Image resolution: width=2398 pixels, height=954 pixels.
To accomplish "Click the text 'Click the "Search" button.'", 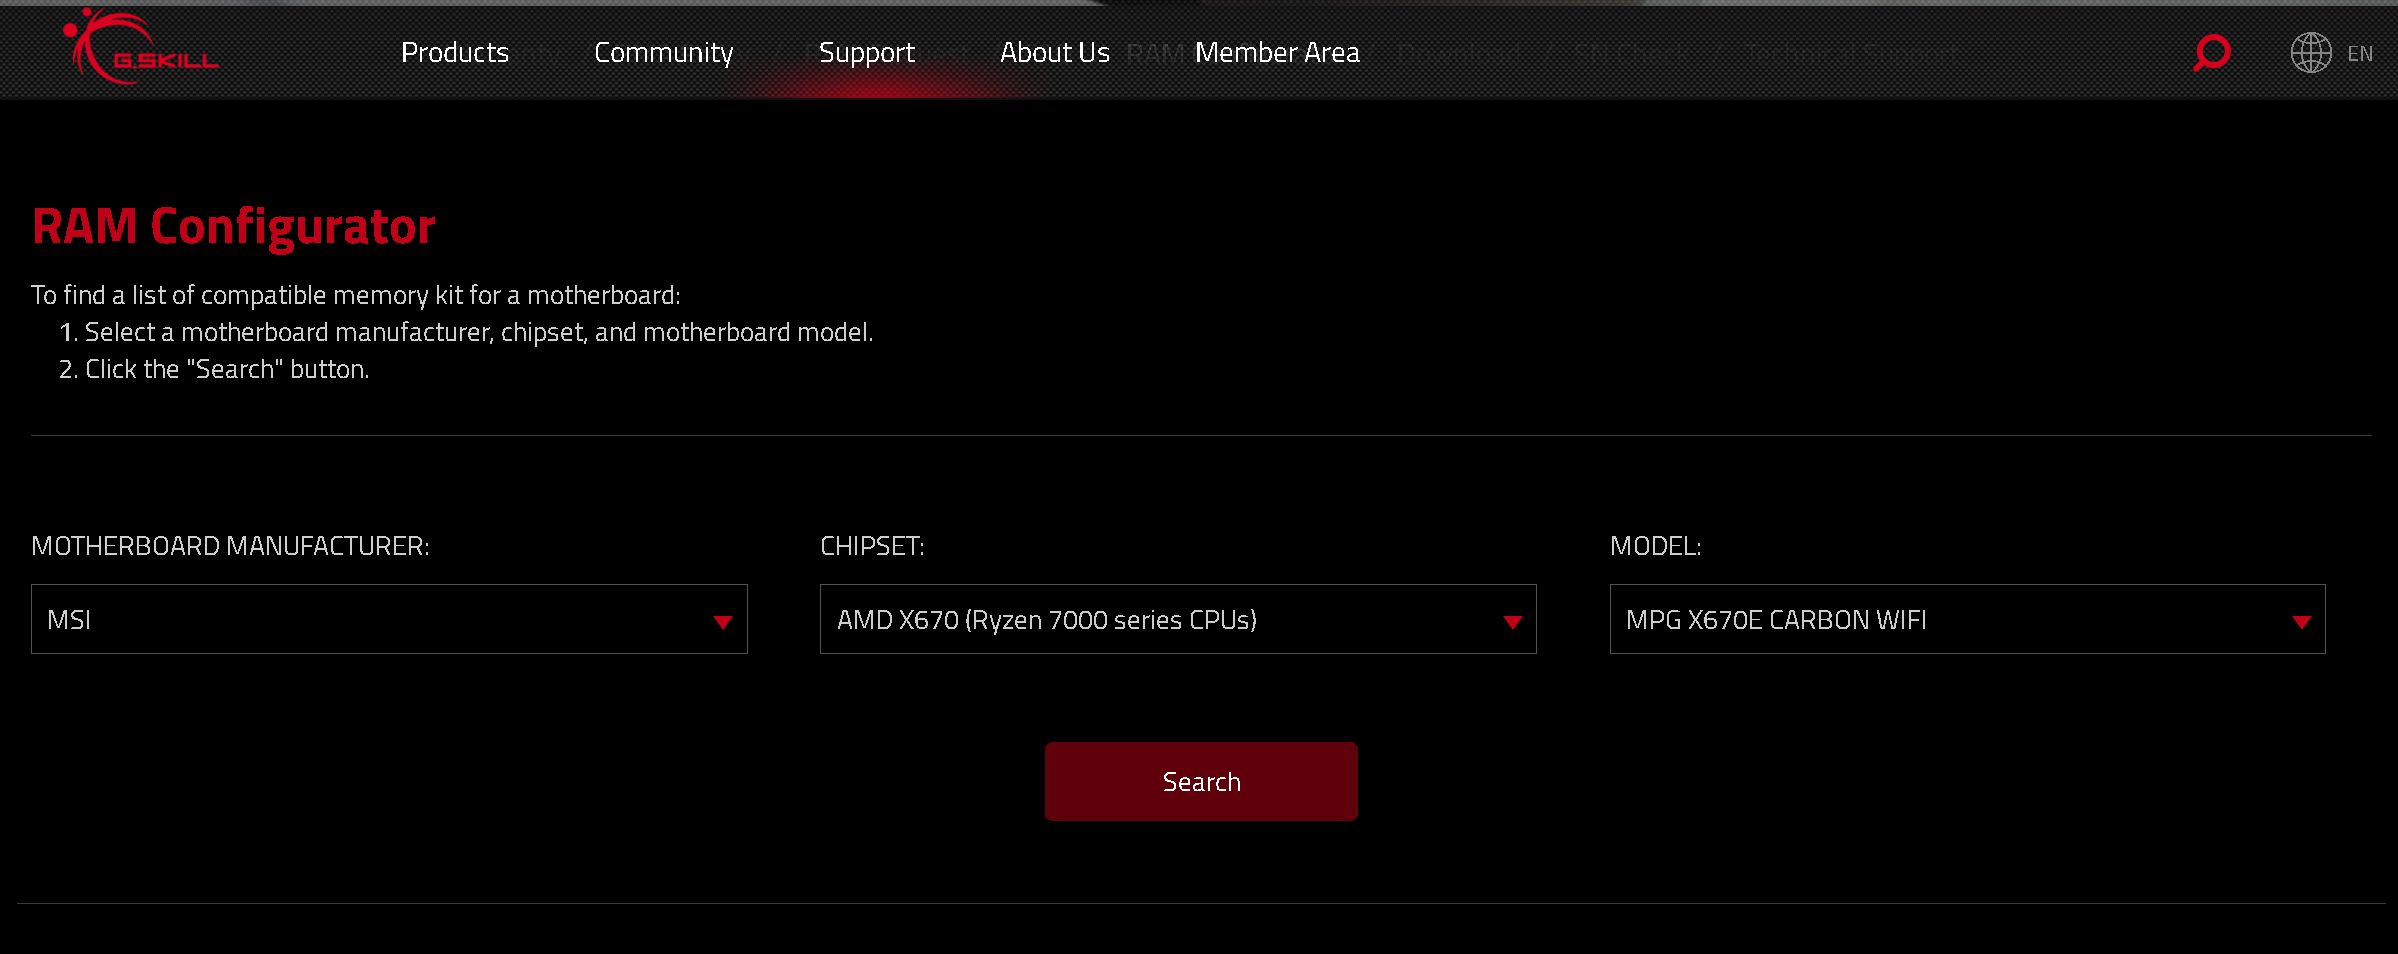I will point(227,369).
